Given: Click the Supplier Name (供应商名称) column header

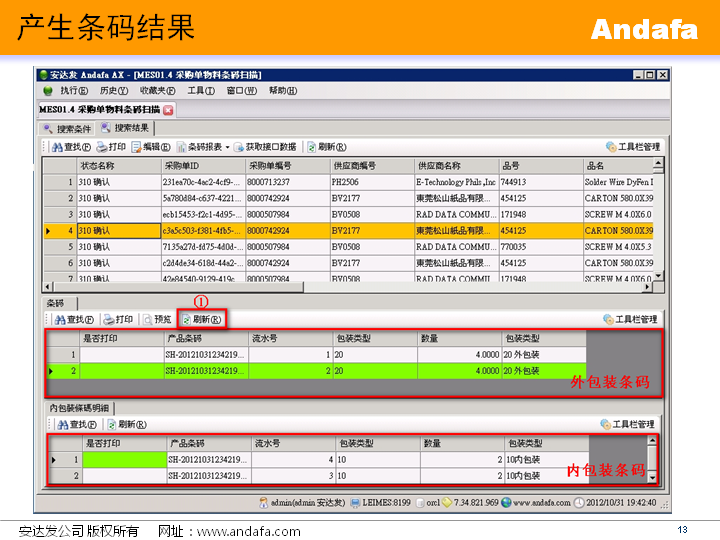Looking at the screenshot, I should pyautogui.click(x=455, y=165).
